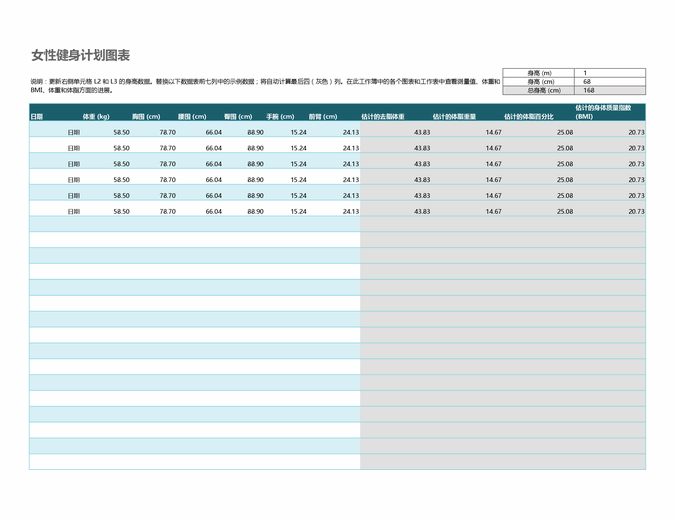Click the 日期 column header
675x520 pixels.
pos(37,117)
